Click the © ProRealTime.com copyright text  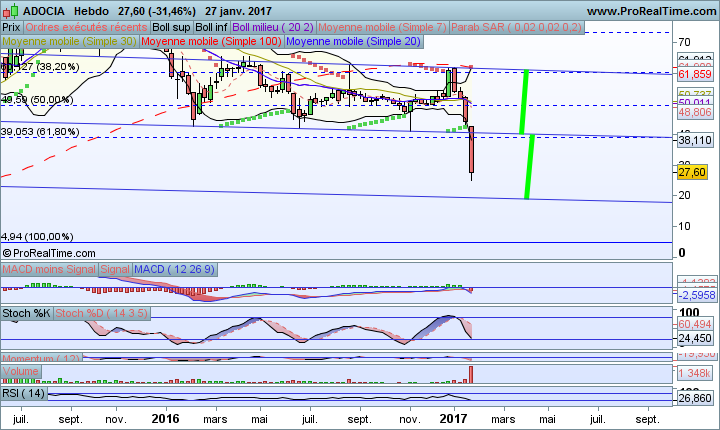point(49,253)
